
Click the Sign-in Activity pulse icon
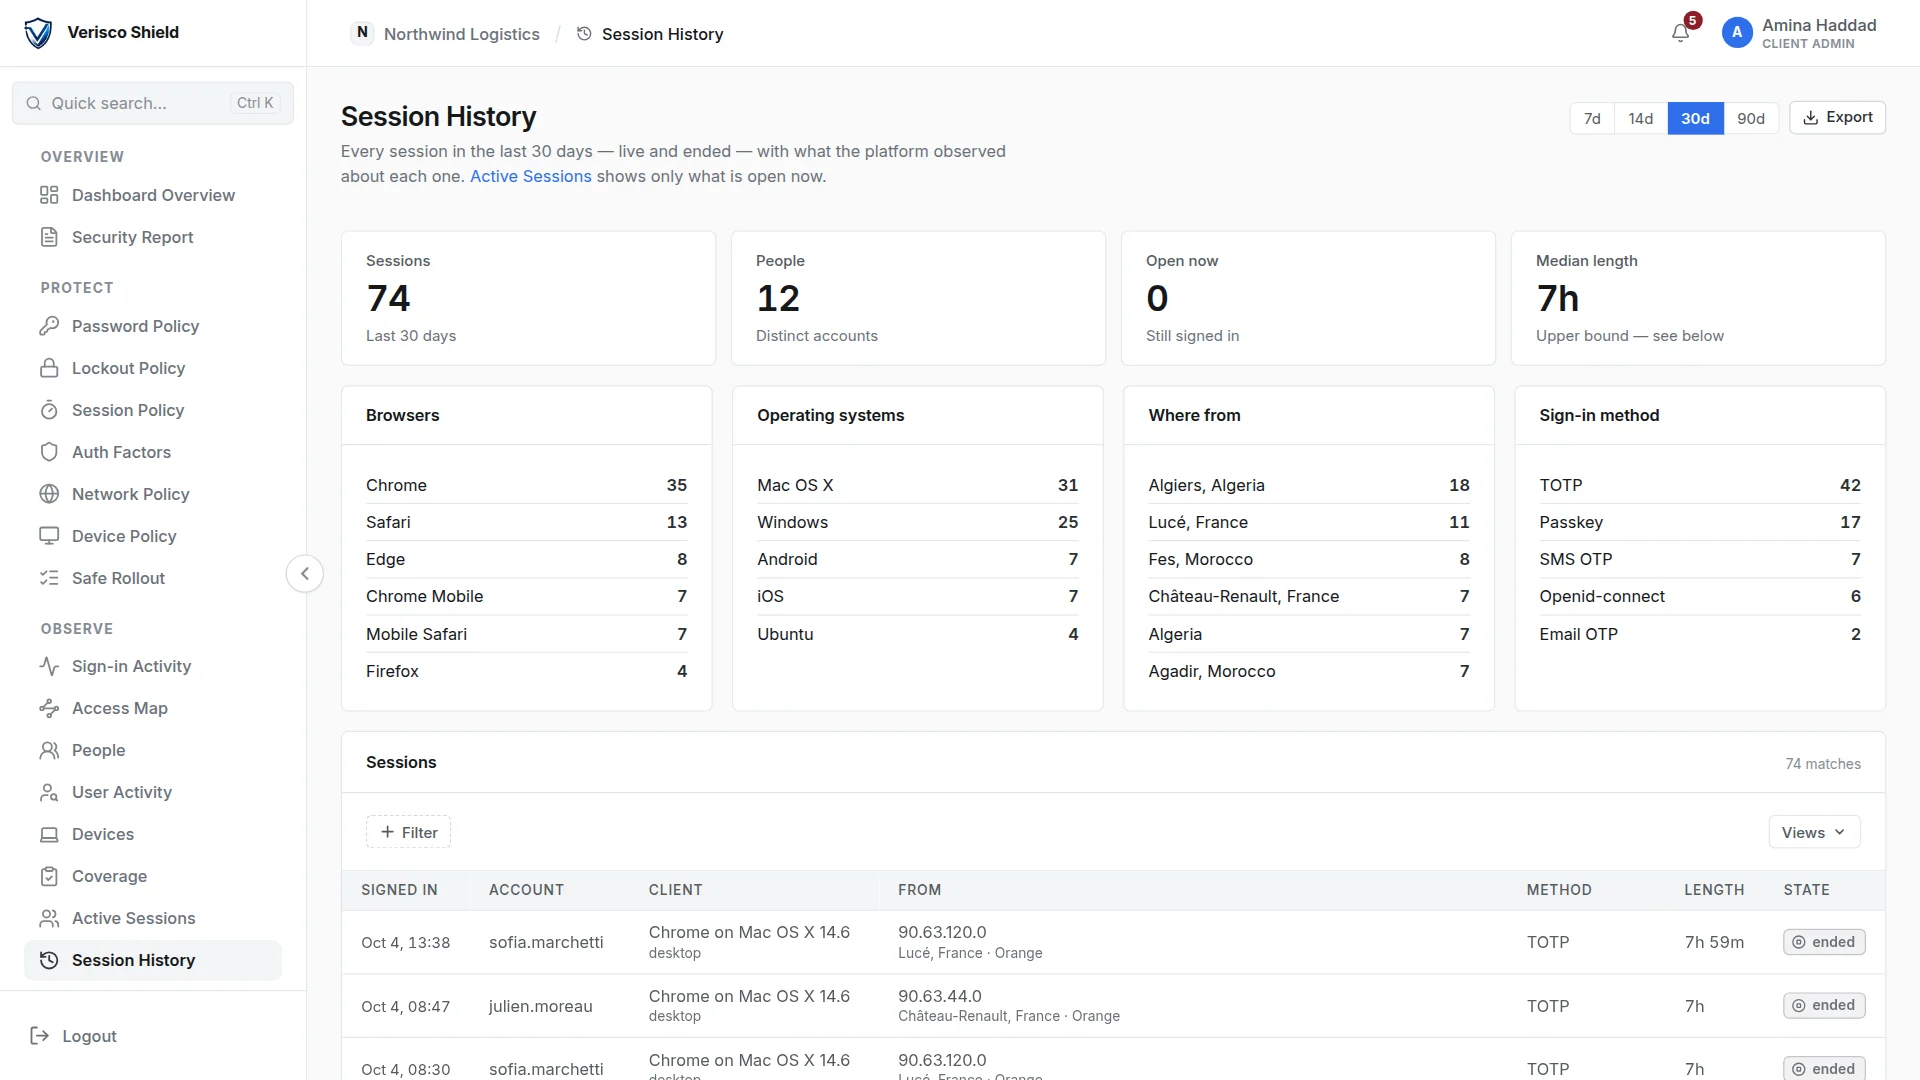click(x=49, y=666)
